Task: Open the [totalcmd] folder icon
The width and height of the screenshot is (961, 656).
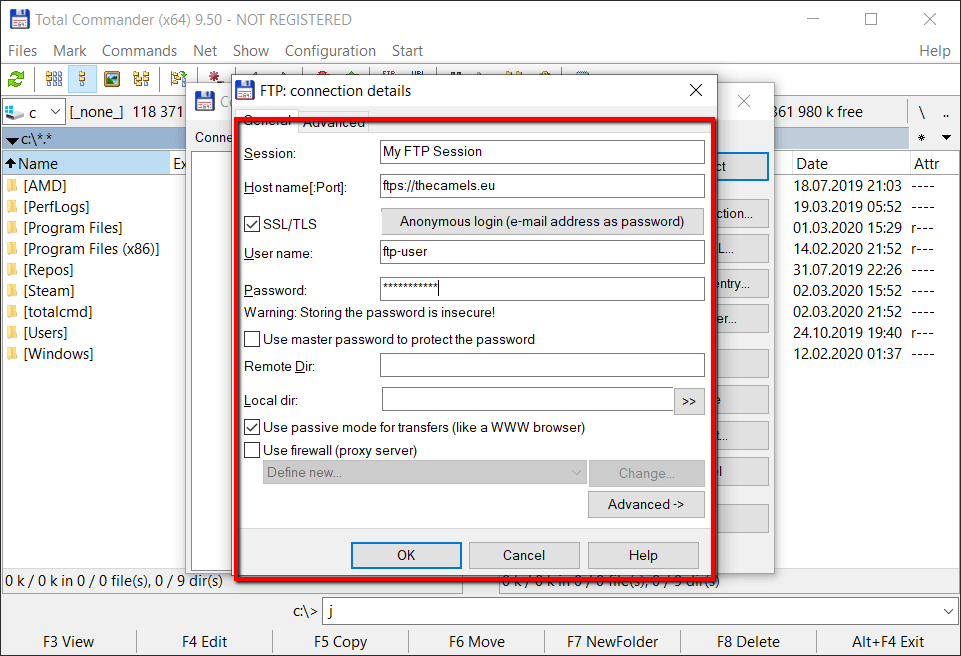Action: pos(12,312)
